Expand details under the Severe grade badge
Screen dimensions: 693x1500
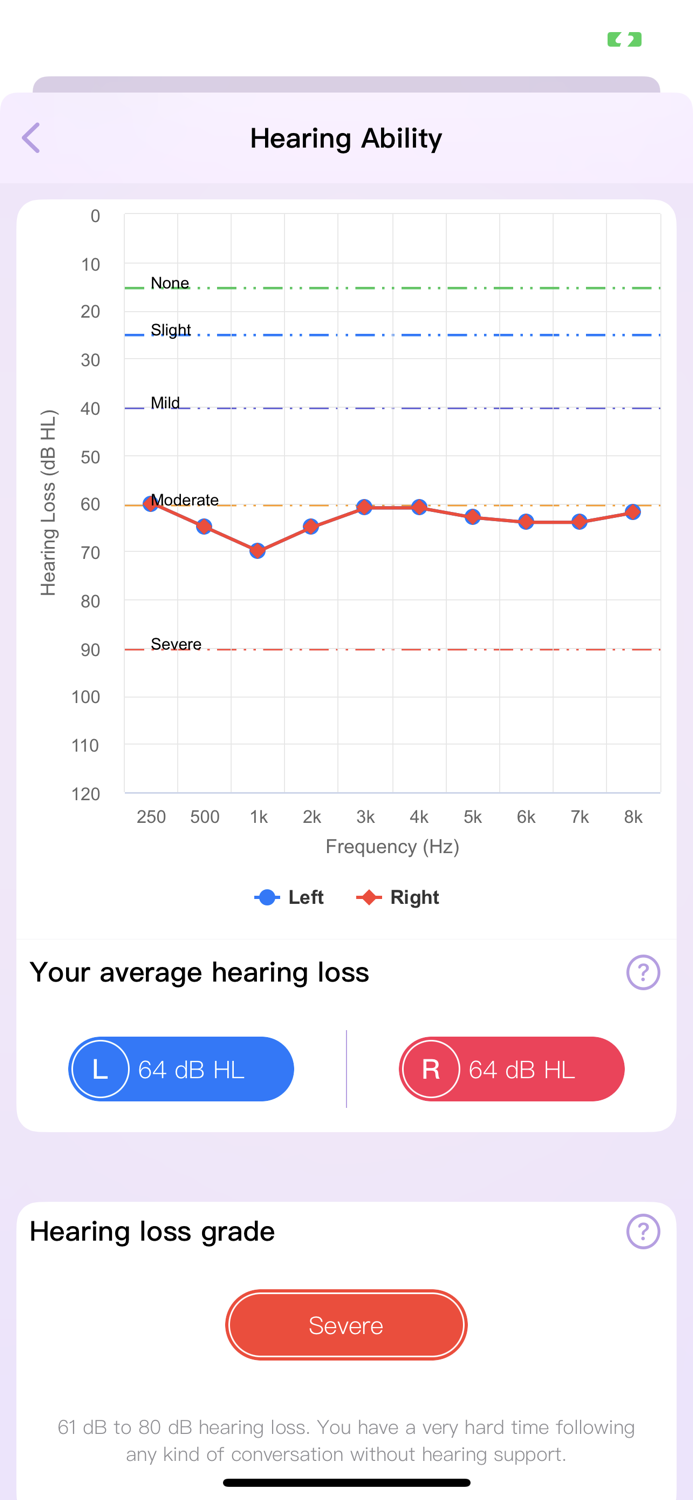[346, 1325]
